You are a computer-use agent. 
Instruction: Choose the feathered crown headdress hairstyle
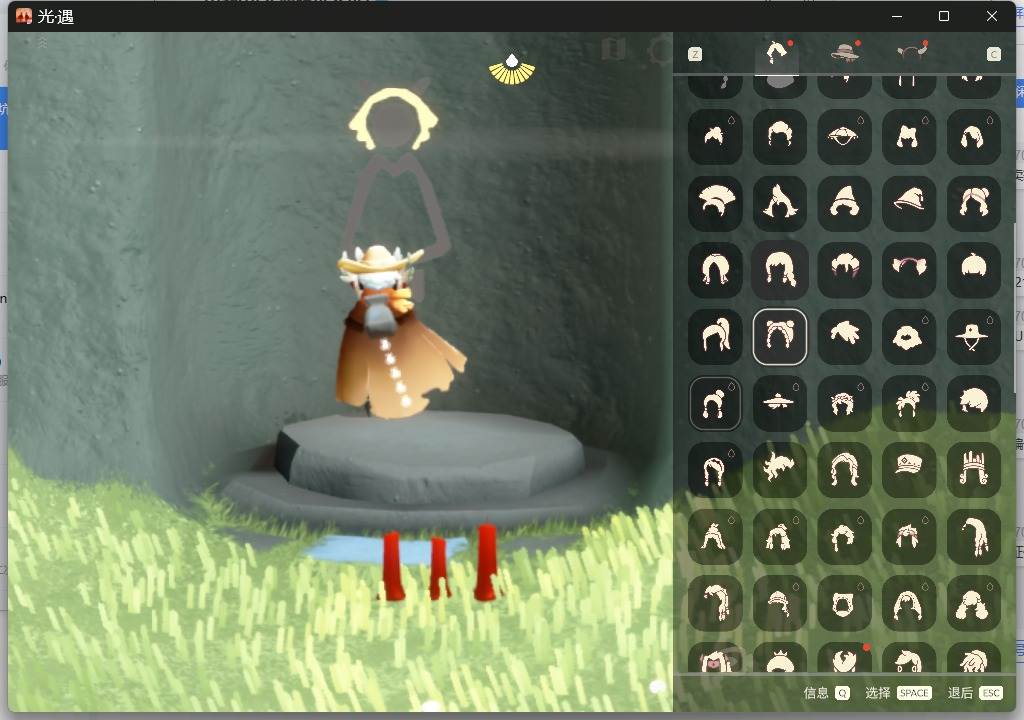(x=973, y=470)
